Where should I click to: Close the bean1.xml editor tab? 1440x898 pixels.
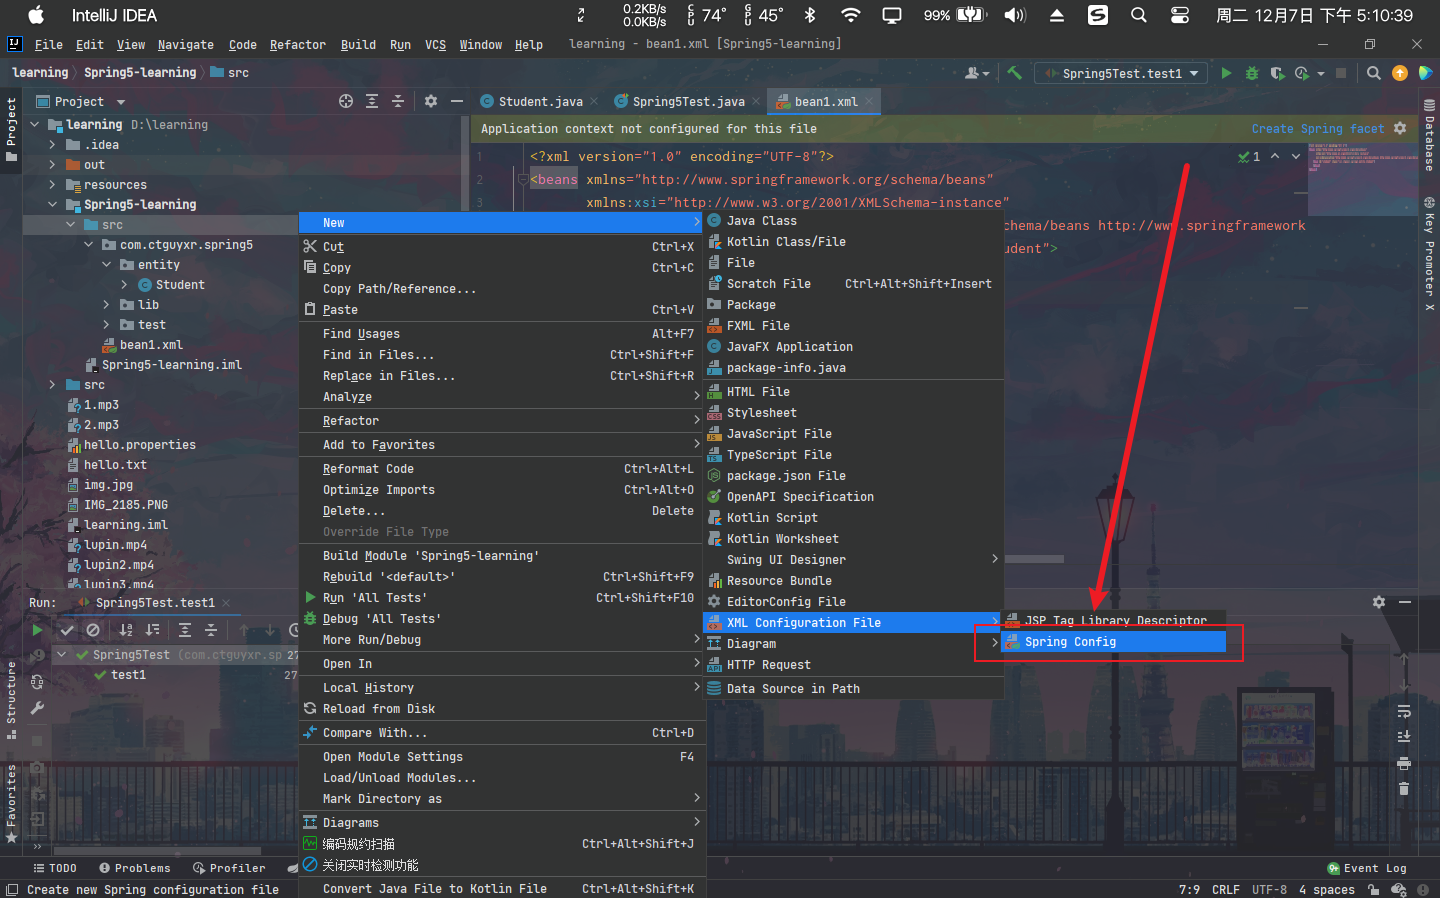click(871, 101)
